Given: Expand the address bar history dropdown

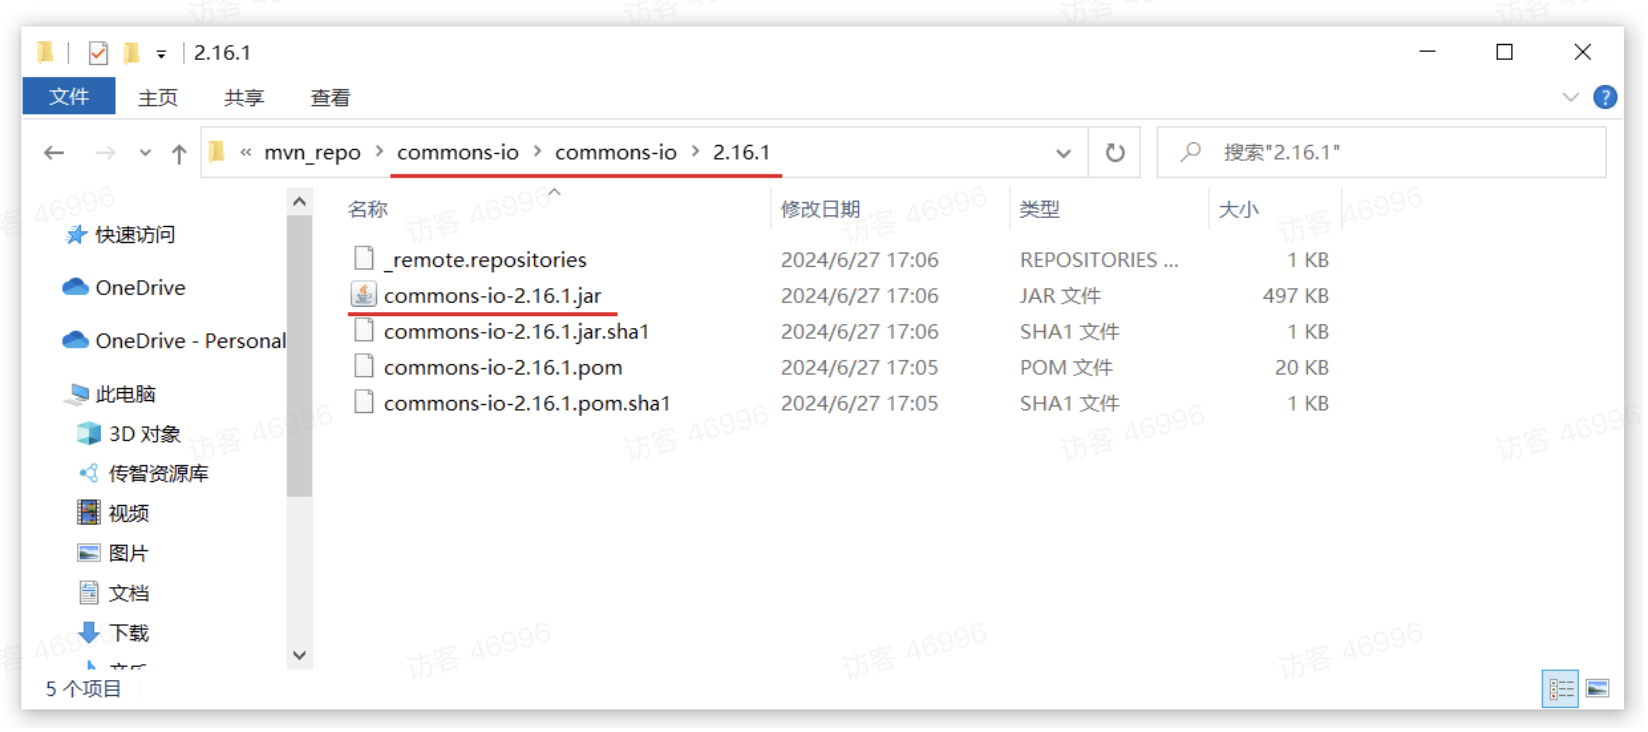Looking at the screenshot, I should click(x=1063, y=153).
